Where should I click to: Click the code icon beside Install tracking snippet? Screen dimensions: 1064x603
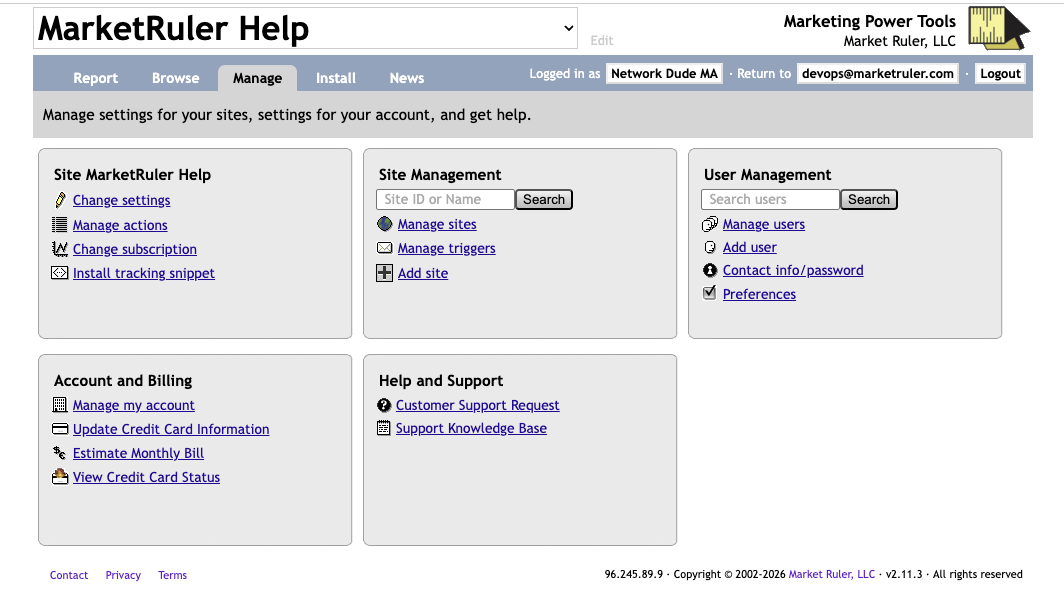pyautogui.click(x=60, y=273)
